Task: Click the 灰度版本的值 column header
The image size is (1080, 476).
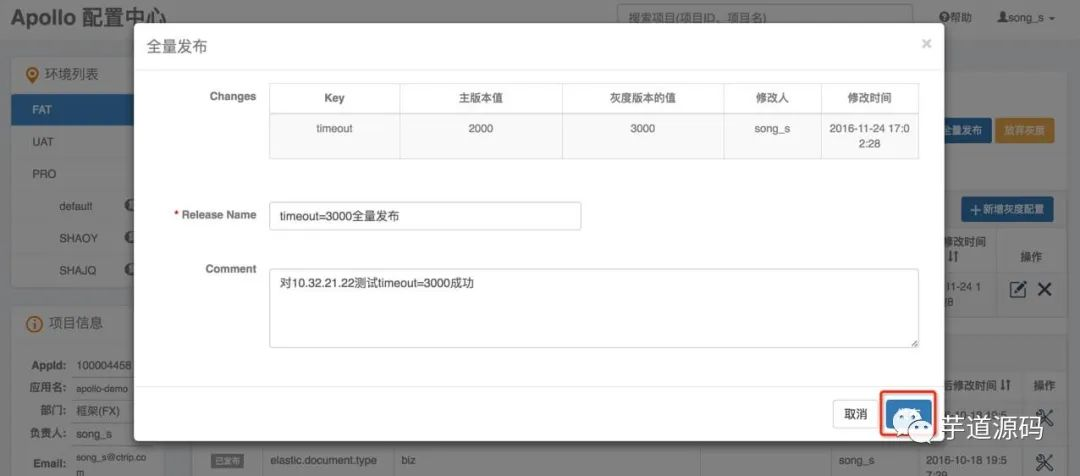Action: tap(643, 99)
